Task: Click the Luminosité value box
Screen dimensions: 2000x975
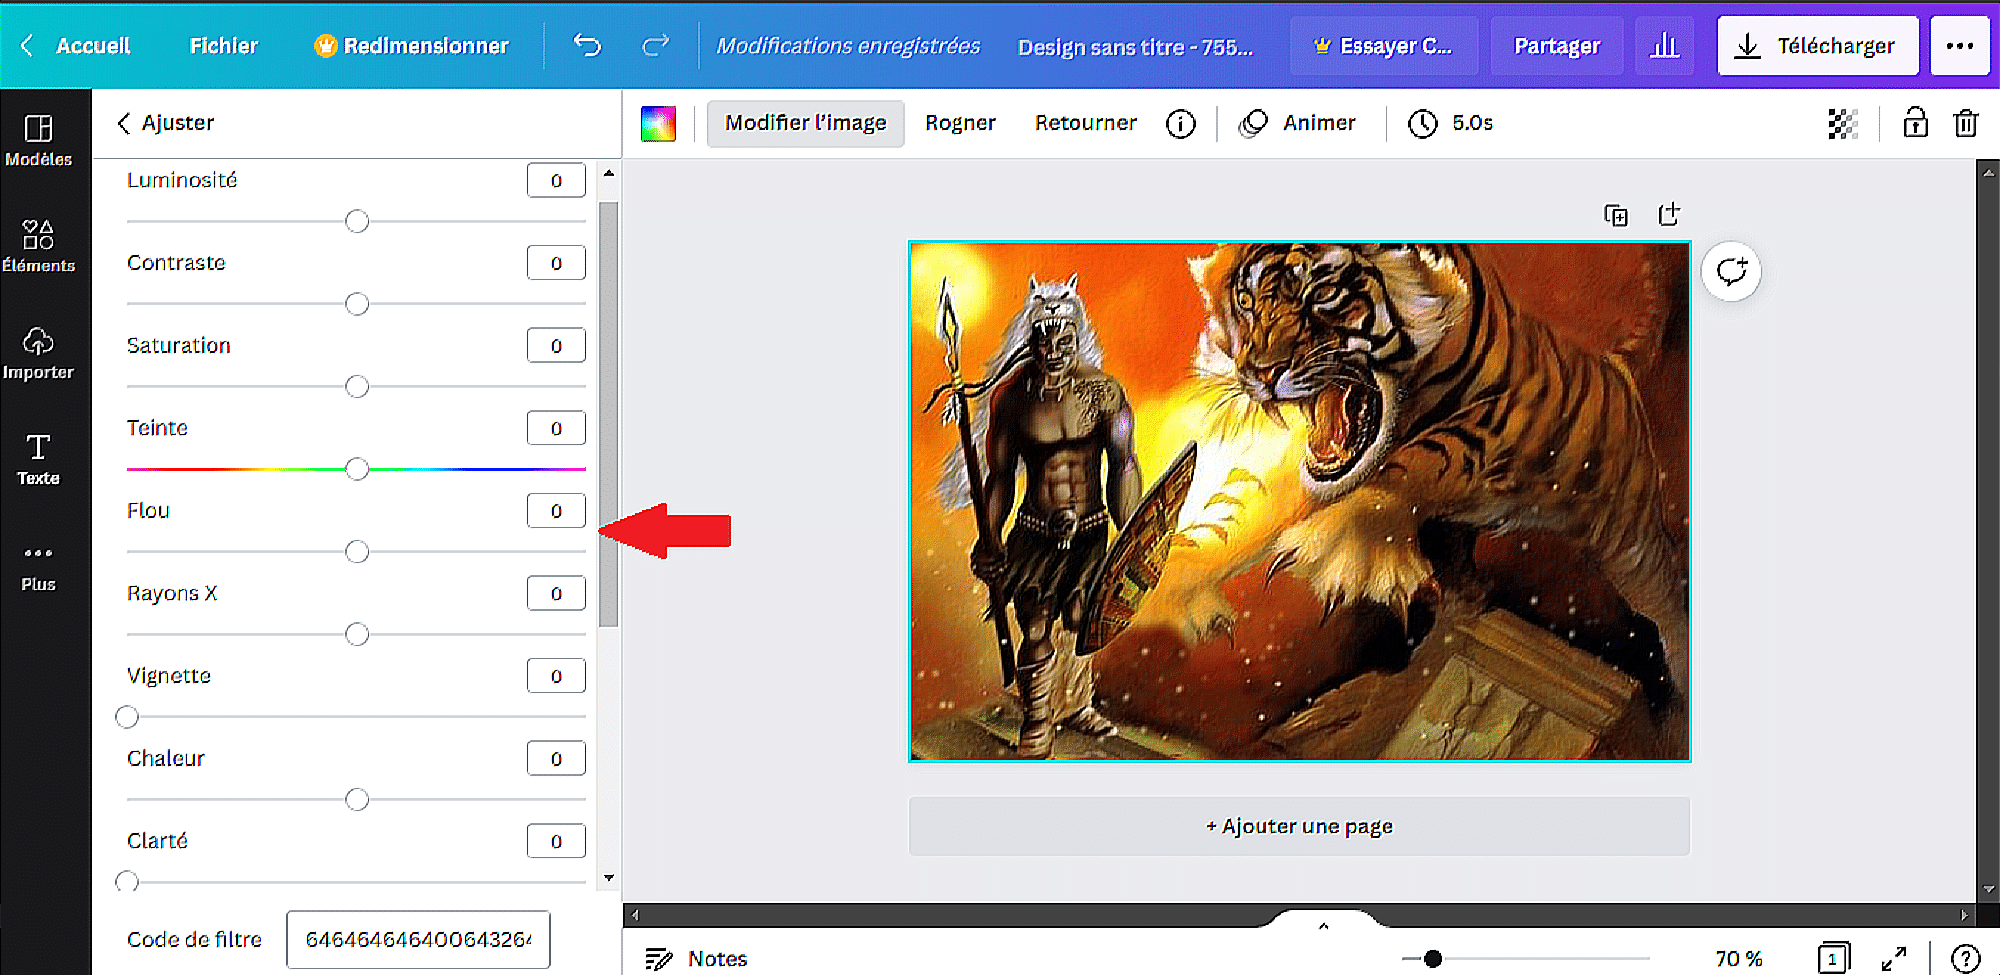Action: pos(556,180)
